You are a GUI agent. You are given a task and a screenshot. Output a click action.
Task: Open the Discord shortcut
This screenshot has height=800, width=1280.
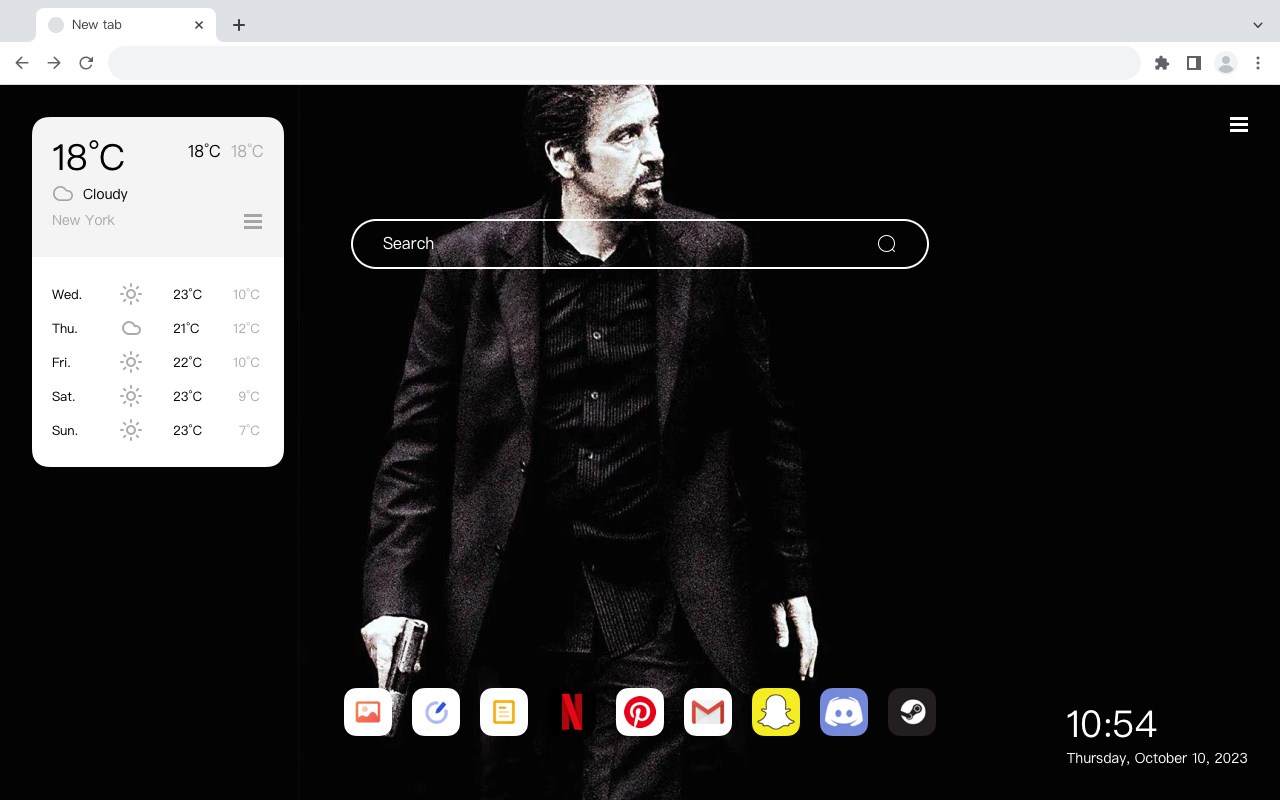pyautogui.click(x=844, y=712)
